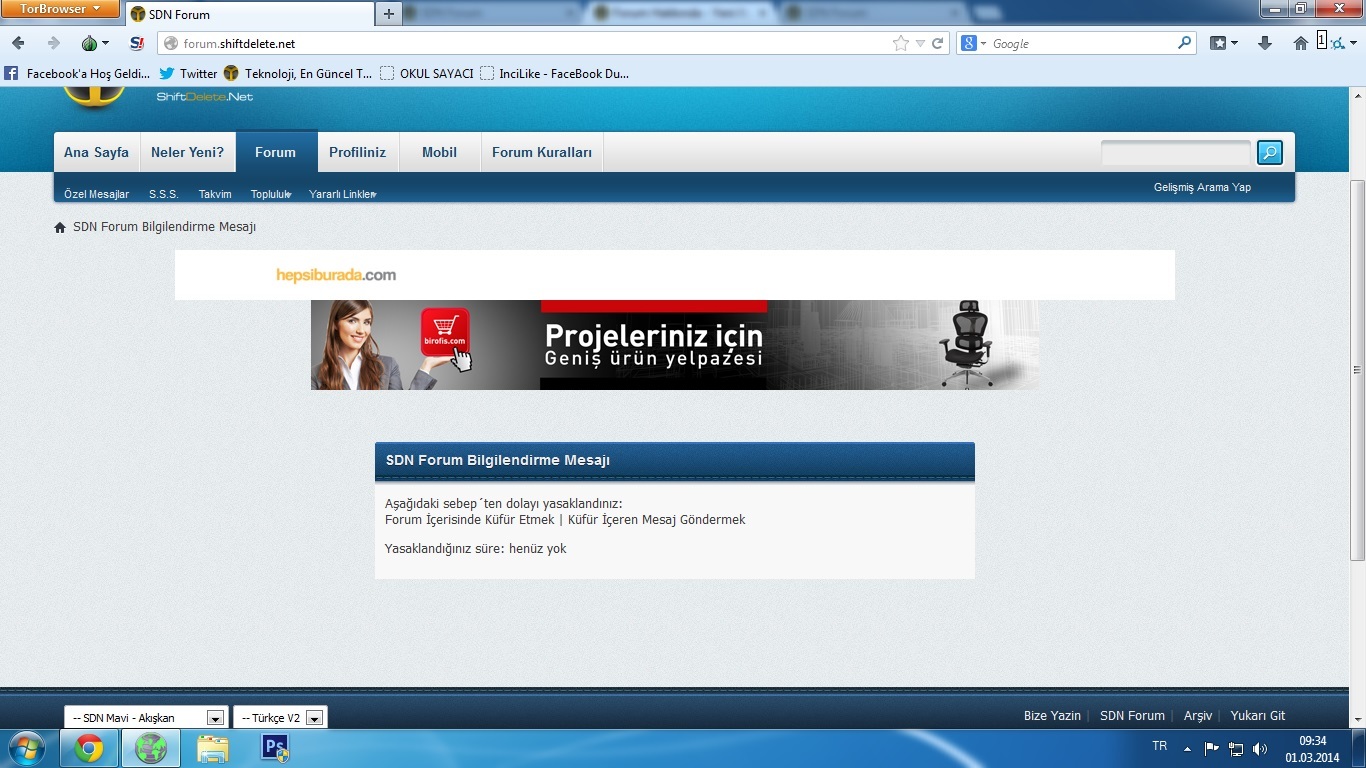This screenshot has height=768, width=1366.
Task: Click the home icon in the breadcrumb
Action: 60,227
